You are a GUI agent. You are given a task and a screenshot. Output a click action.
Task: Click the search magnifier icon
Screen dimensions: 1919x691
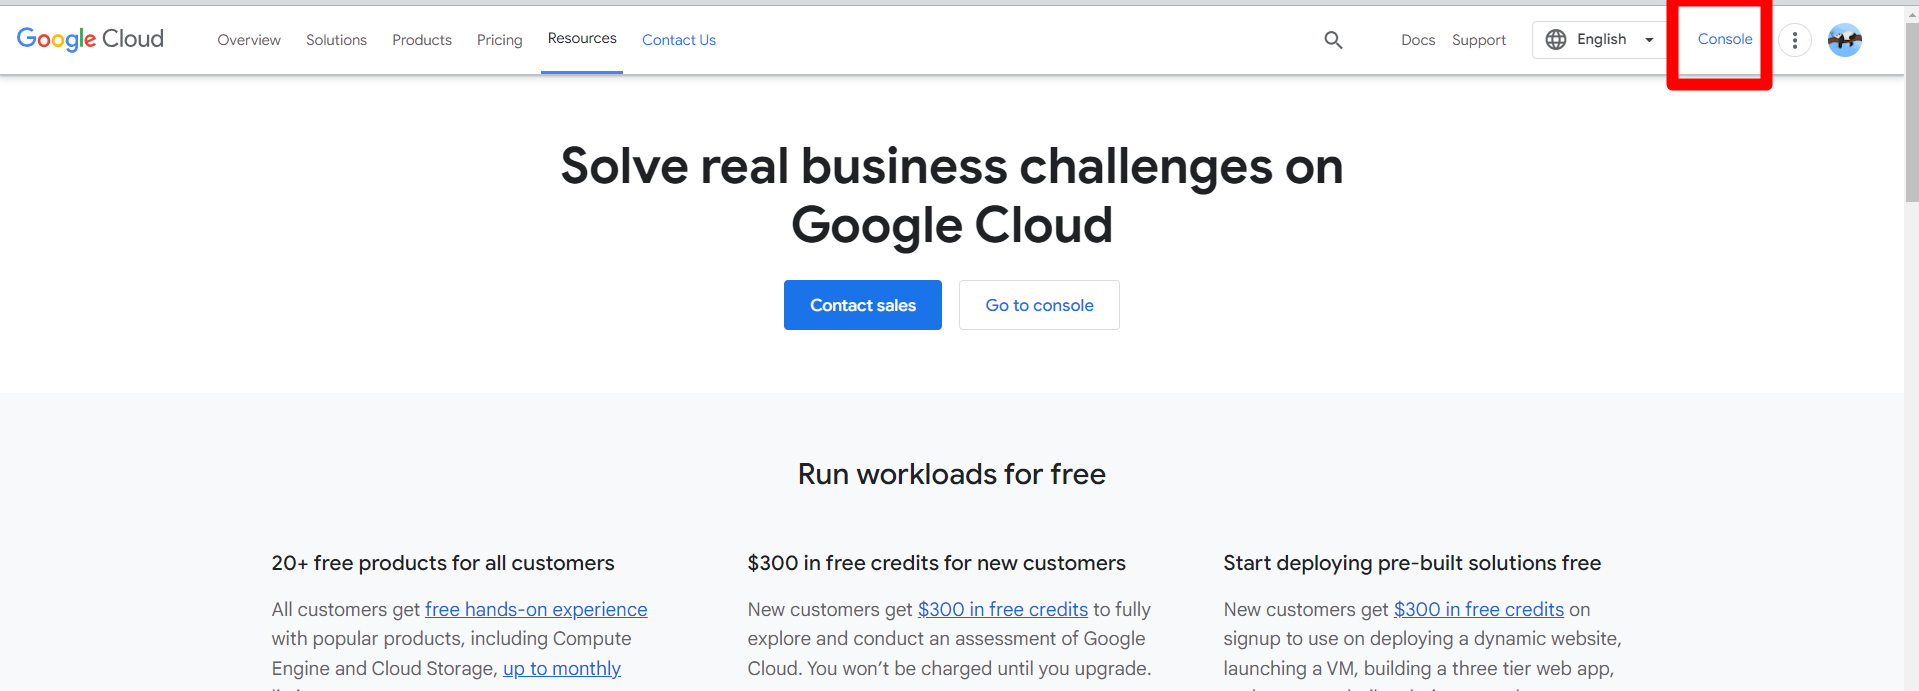(1333, 40)
